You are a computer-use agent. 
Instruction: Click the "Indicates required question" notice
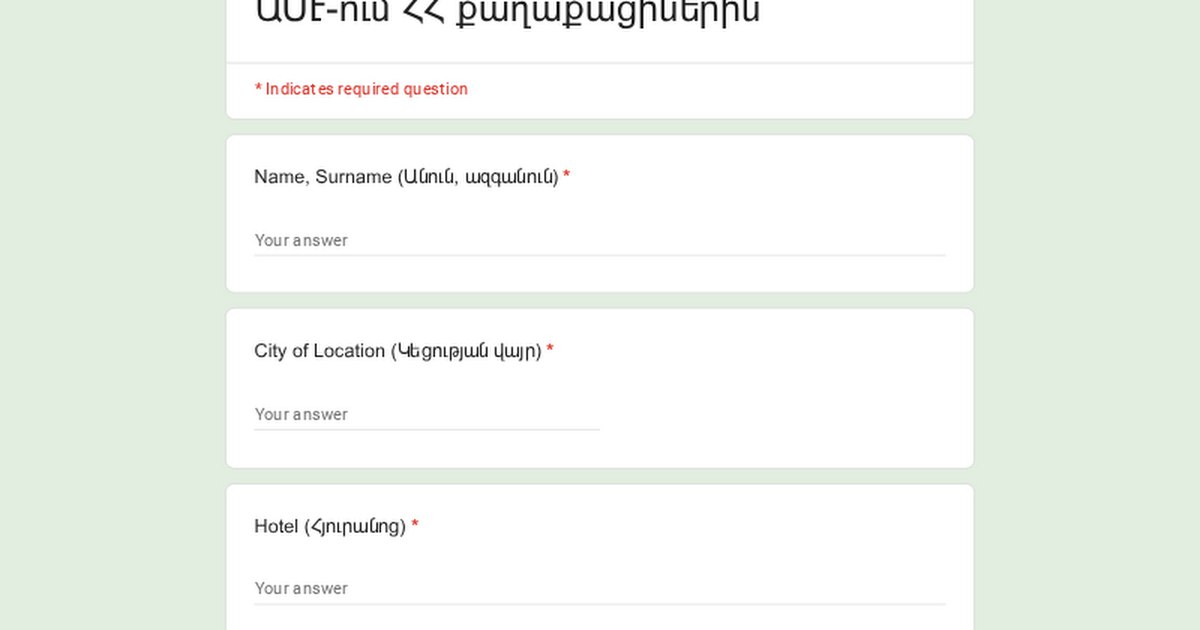coord(361,89)
